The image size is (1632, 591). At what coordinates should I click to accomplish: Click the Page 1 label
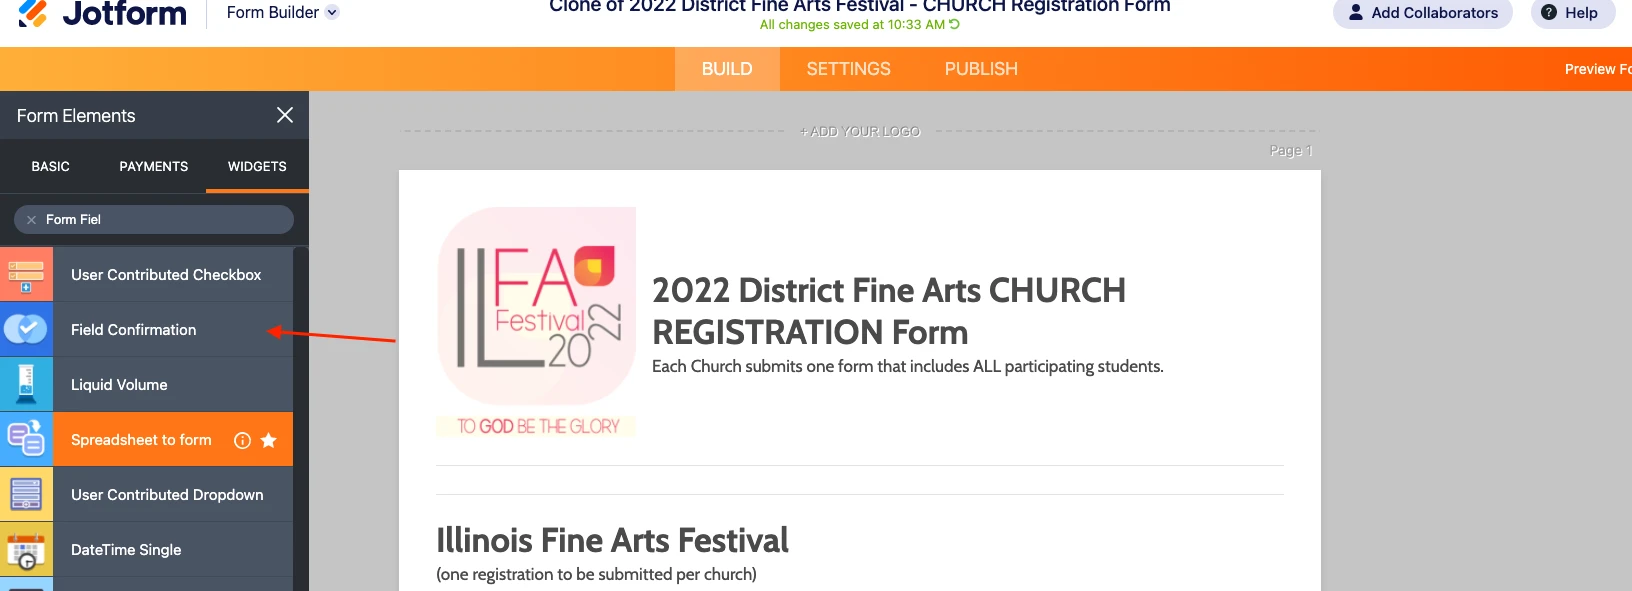click(1291, 151)
